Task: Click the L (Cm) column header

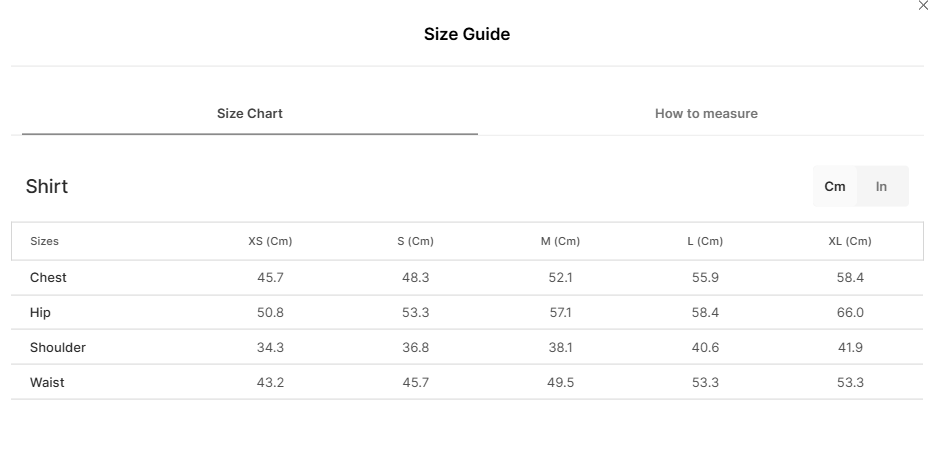Action: tap(705, 241)
